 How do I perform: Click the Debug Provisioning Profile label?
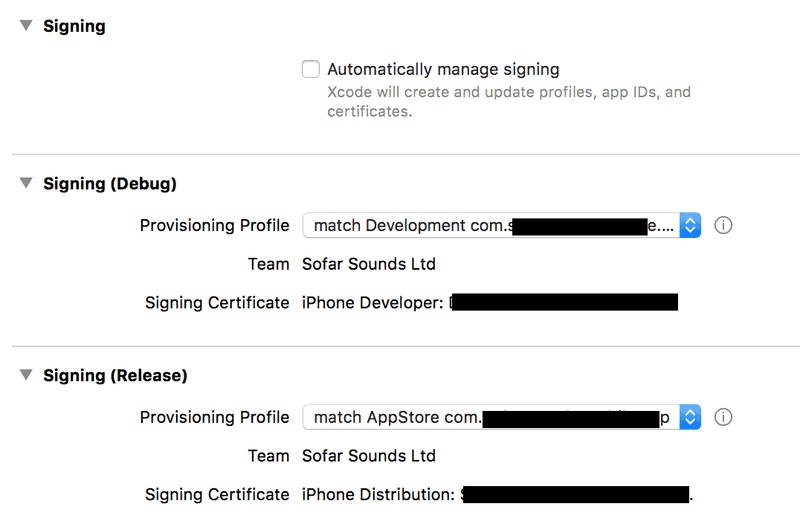click(x=214, y=226)
